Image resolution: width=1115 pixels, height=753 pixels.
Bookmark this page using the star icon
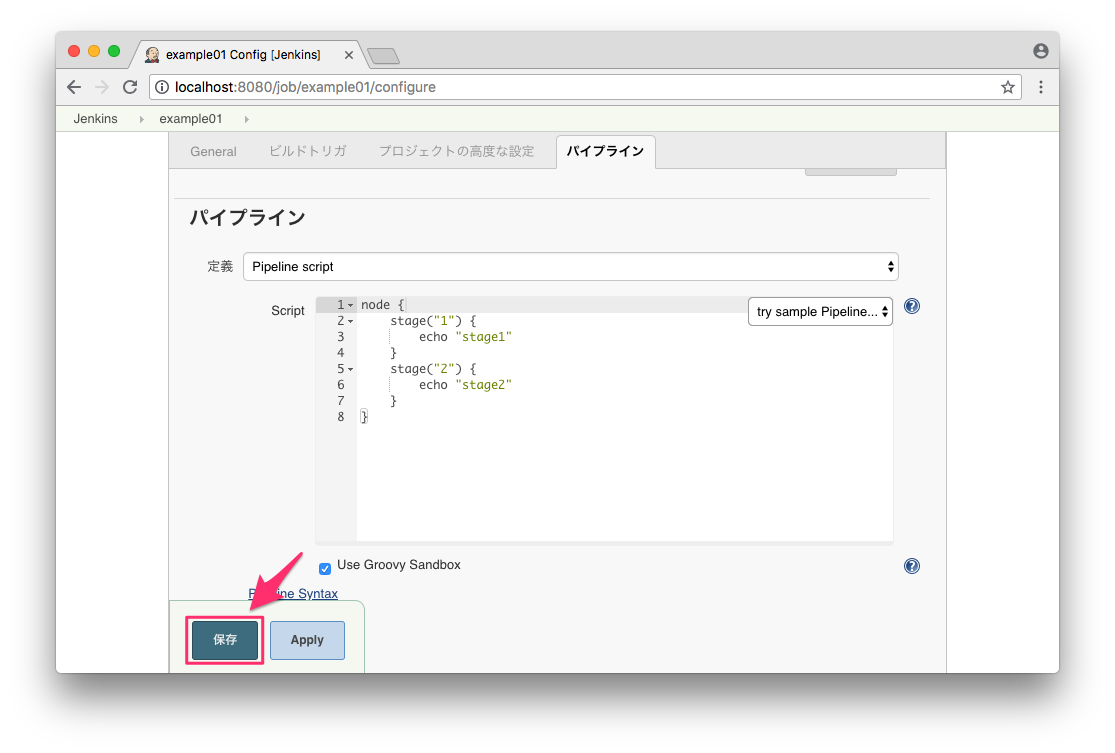point(1007,87)
